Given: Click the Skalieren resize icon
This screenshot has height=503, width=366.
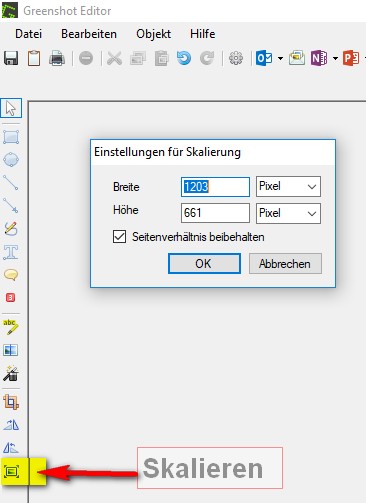Looking at the screenshot, I should coord(11,471).
